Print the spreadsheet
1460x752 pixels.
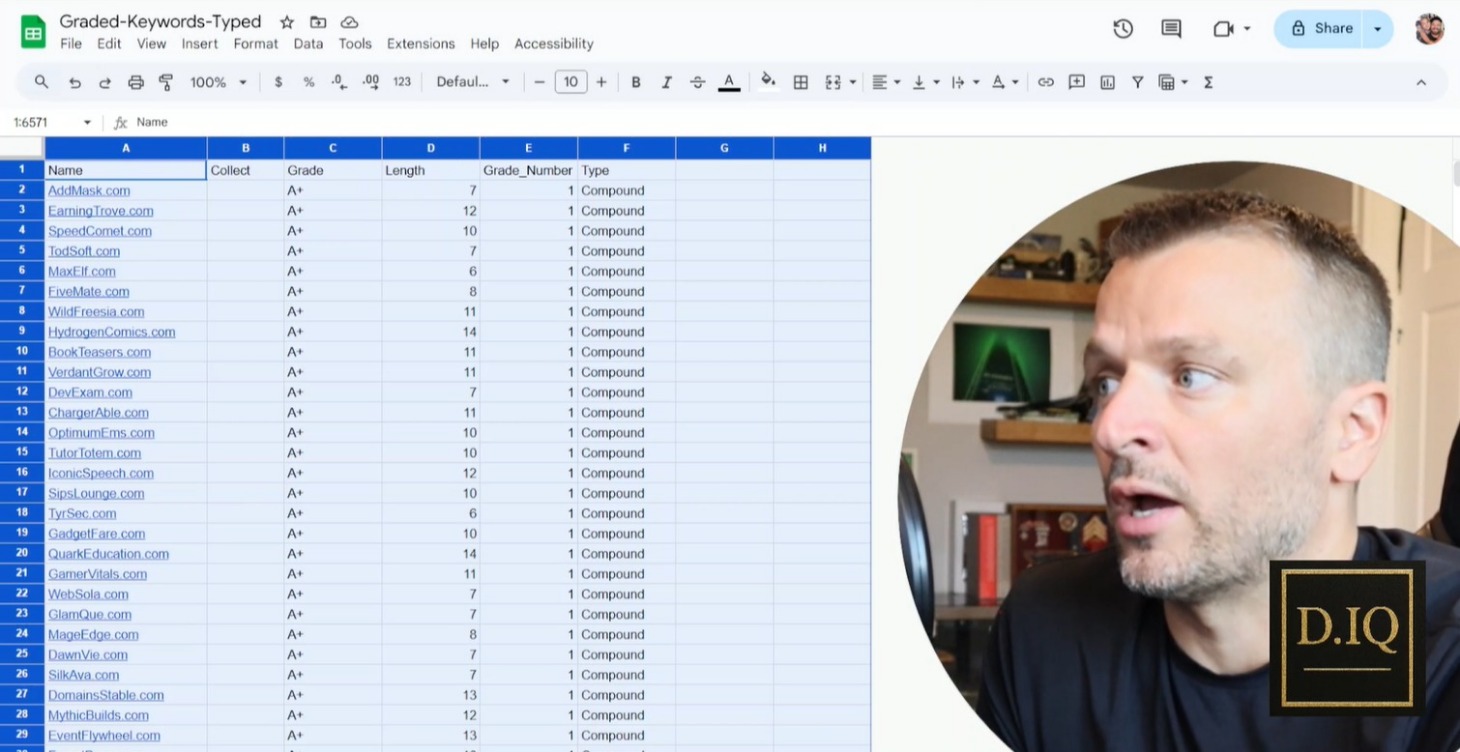[x=136, y=83]
